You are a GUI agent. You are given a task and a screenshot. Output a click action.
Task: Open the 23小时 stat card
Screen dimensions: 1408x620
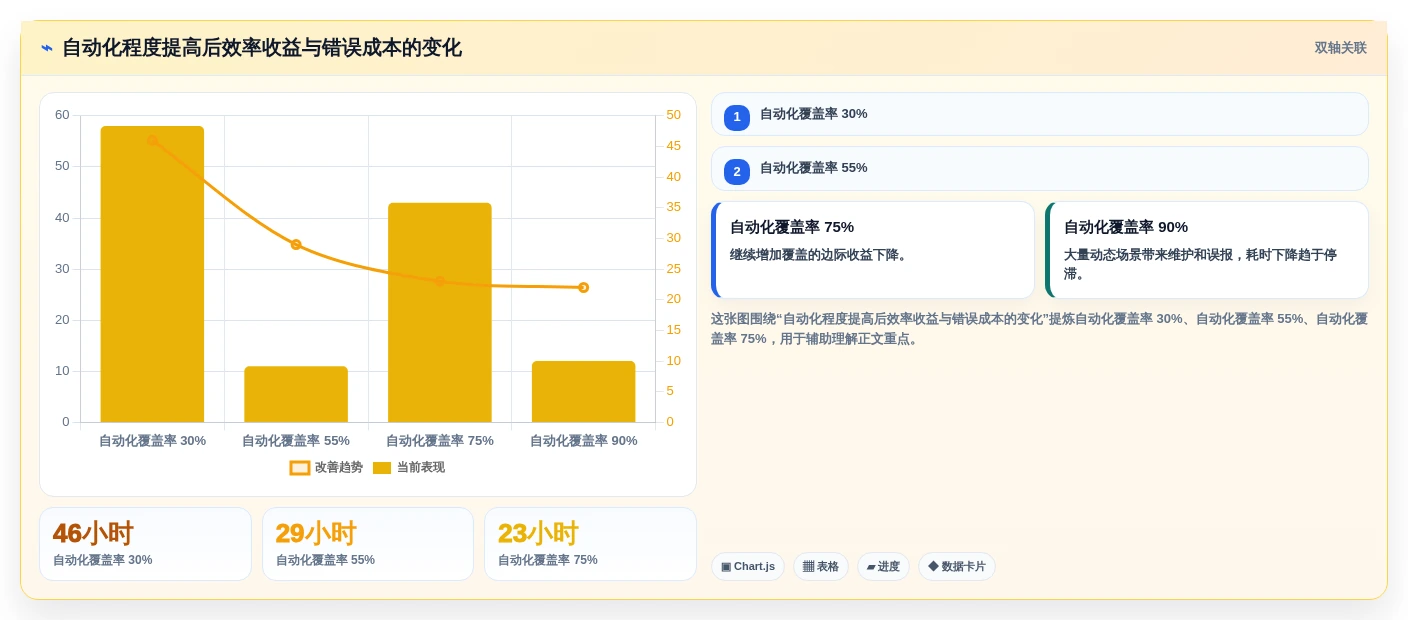coord(590,544)
